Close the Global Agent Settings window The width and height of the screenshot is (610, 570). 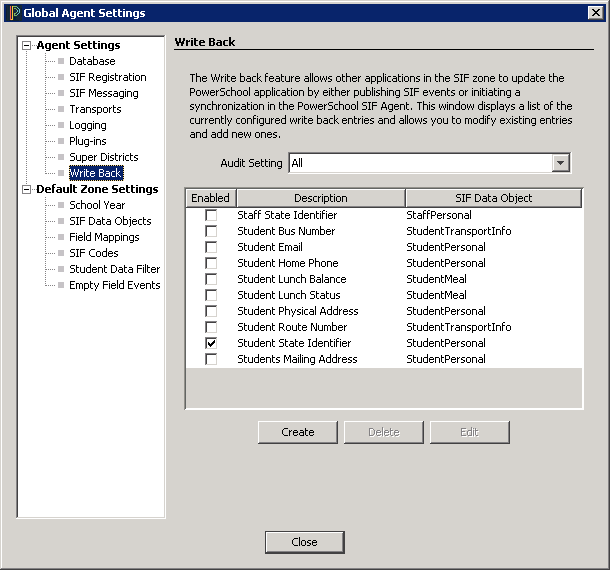pyautogui.click(x=595, y=13)
